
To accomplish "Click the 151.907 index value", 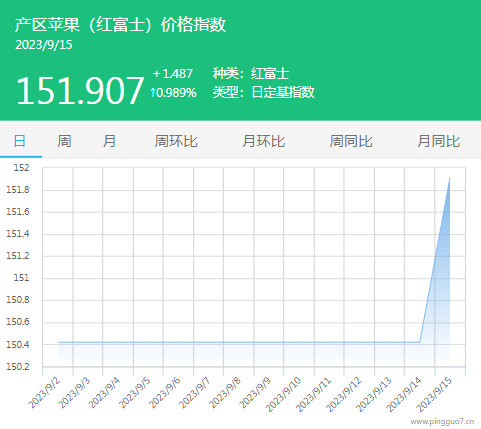I will point(80,90).
